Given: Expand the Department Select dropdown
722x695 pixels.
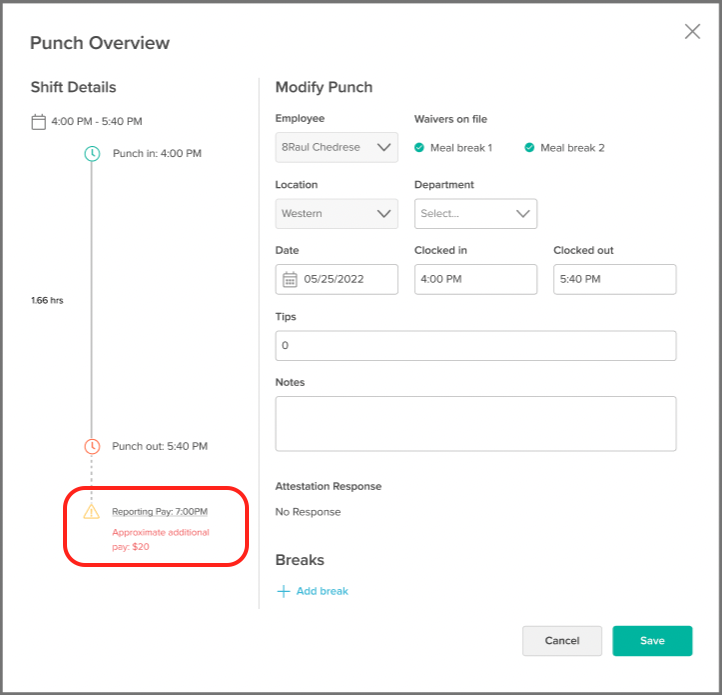Looking at the screenshot, I should [476, 214].
